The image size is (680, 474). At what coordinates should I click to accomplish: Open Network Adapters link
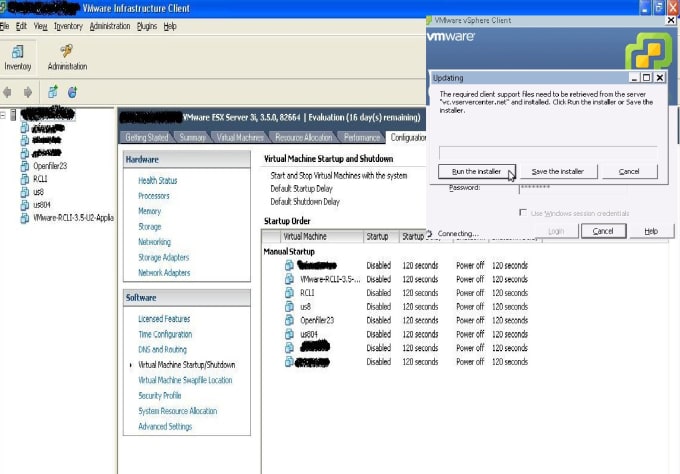tap(164, 273)
